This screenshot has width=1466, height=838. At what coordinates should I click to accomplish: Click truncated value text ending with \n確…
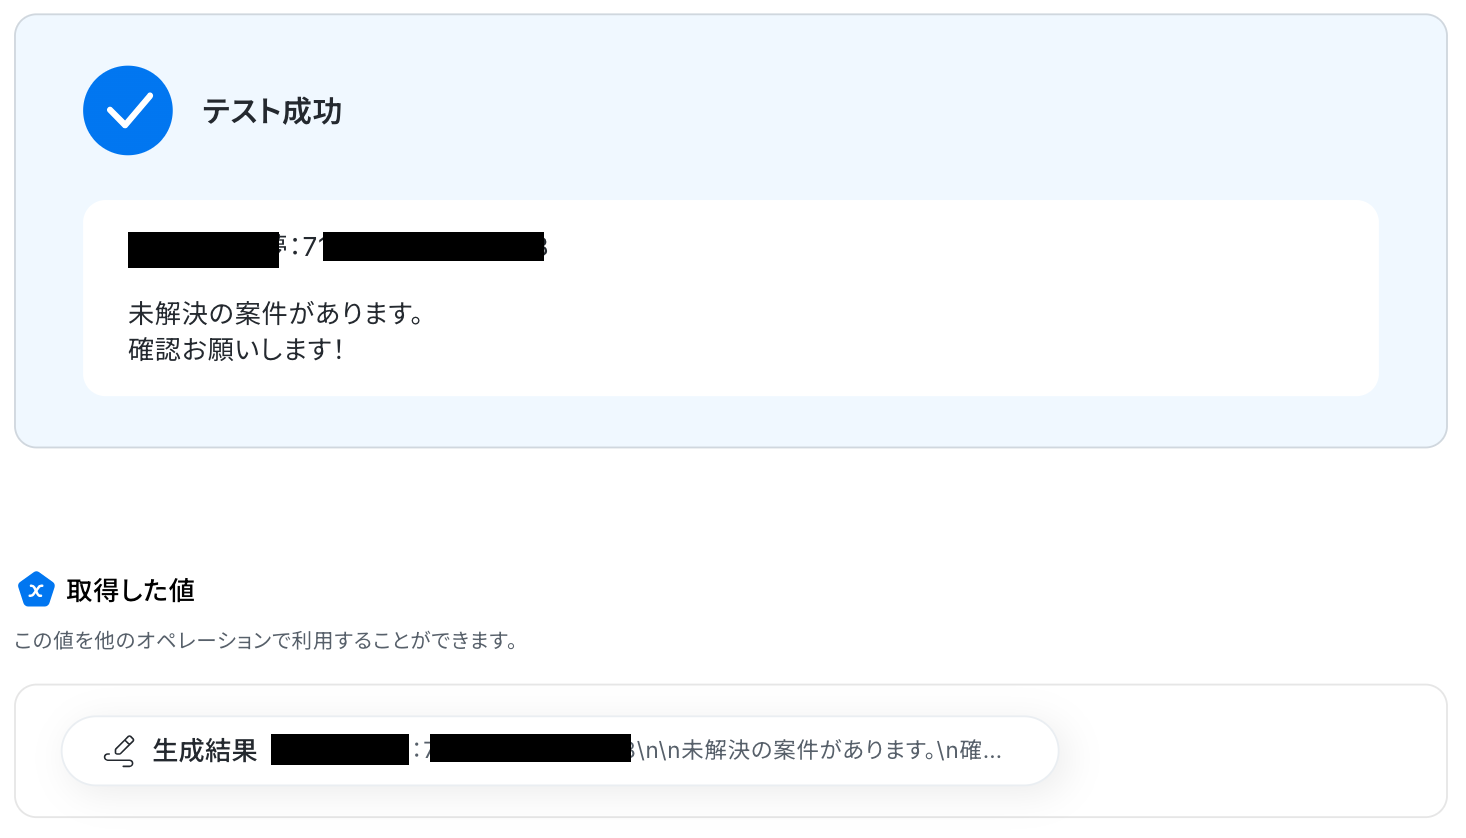(x=820, y=750)
